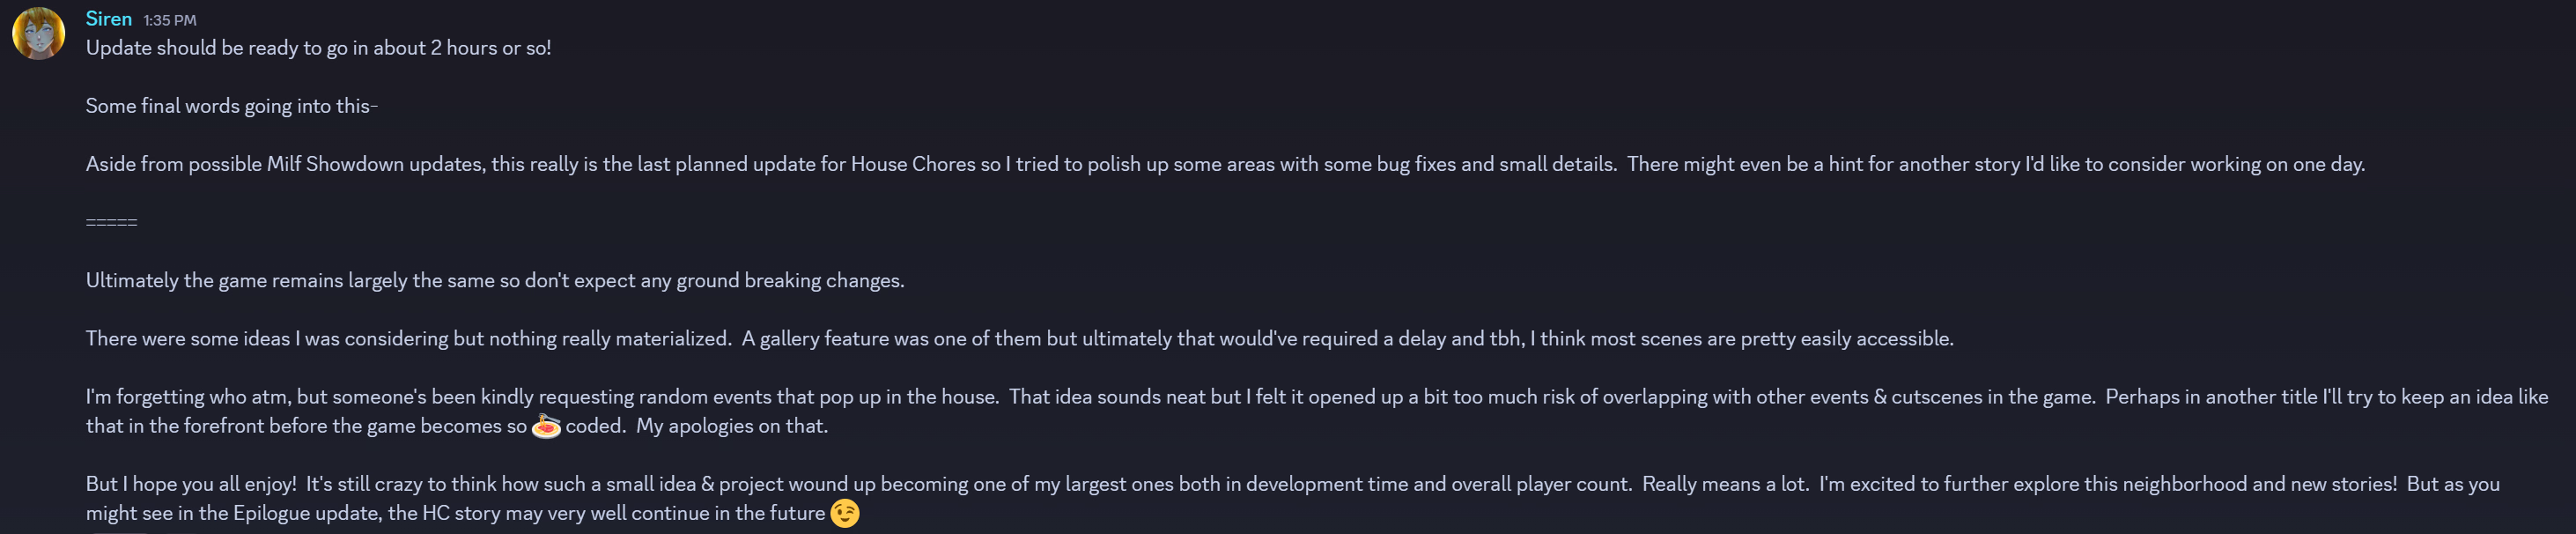The width and height of the screenshot is (2576, 534).
Task: Click the "Some final words going into this" line
Action: [x=231, y=106]
